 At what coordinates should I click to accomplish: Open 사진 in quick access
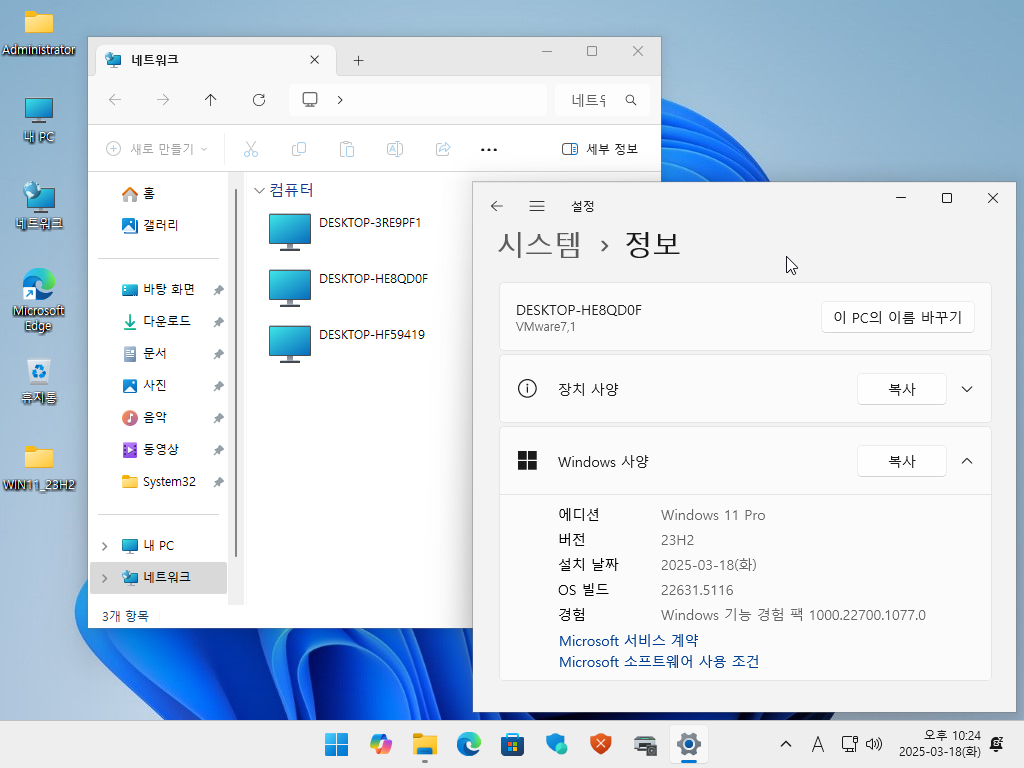tap(145, 385)
